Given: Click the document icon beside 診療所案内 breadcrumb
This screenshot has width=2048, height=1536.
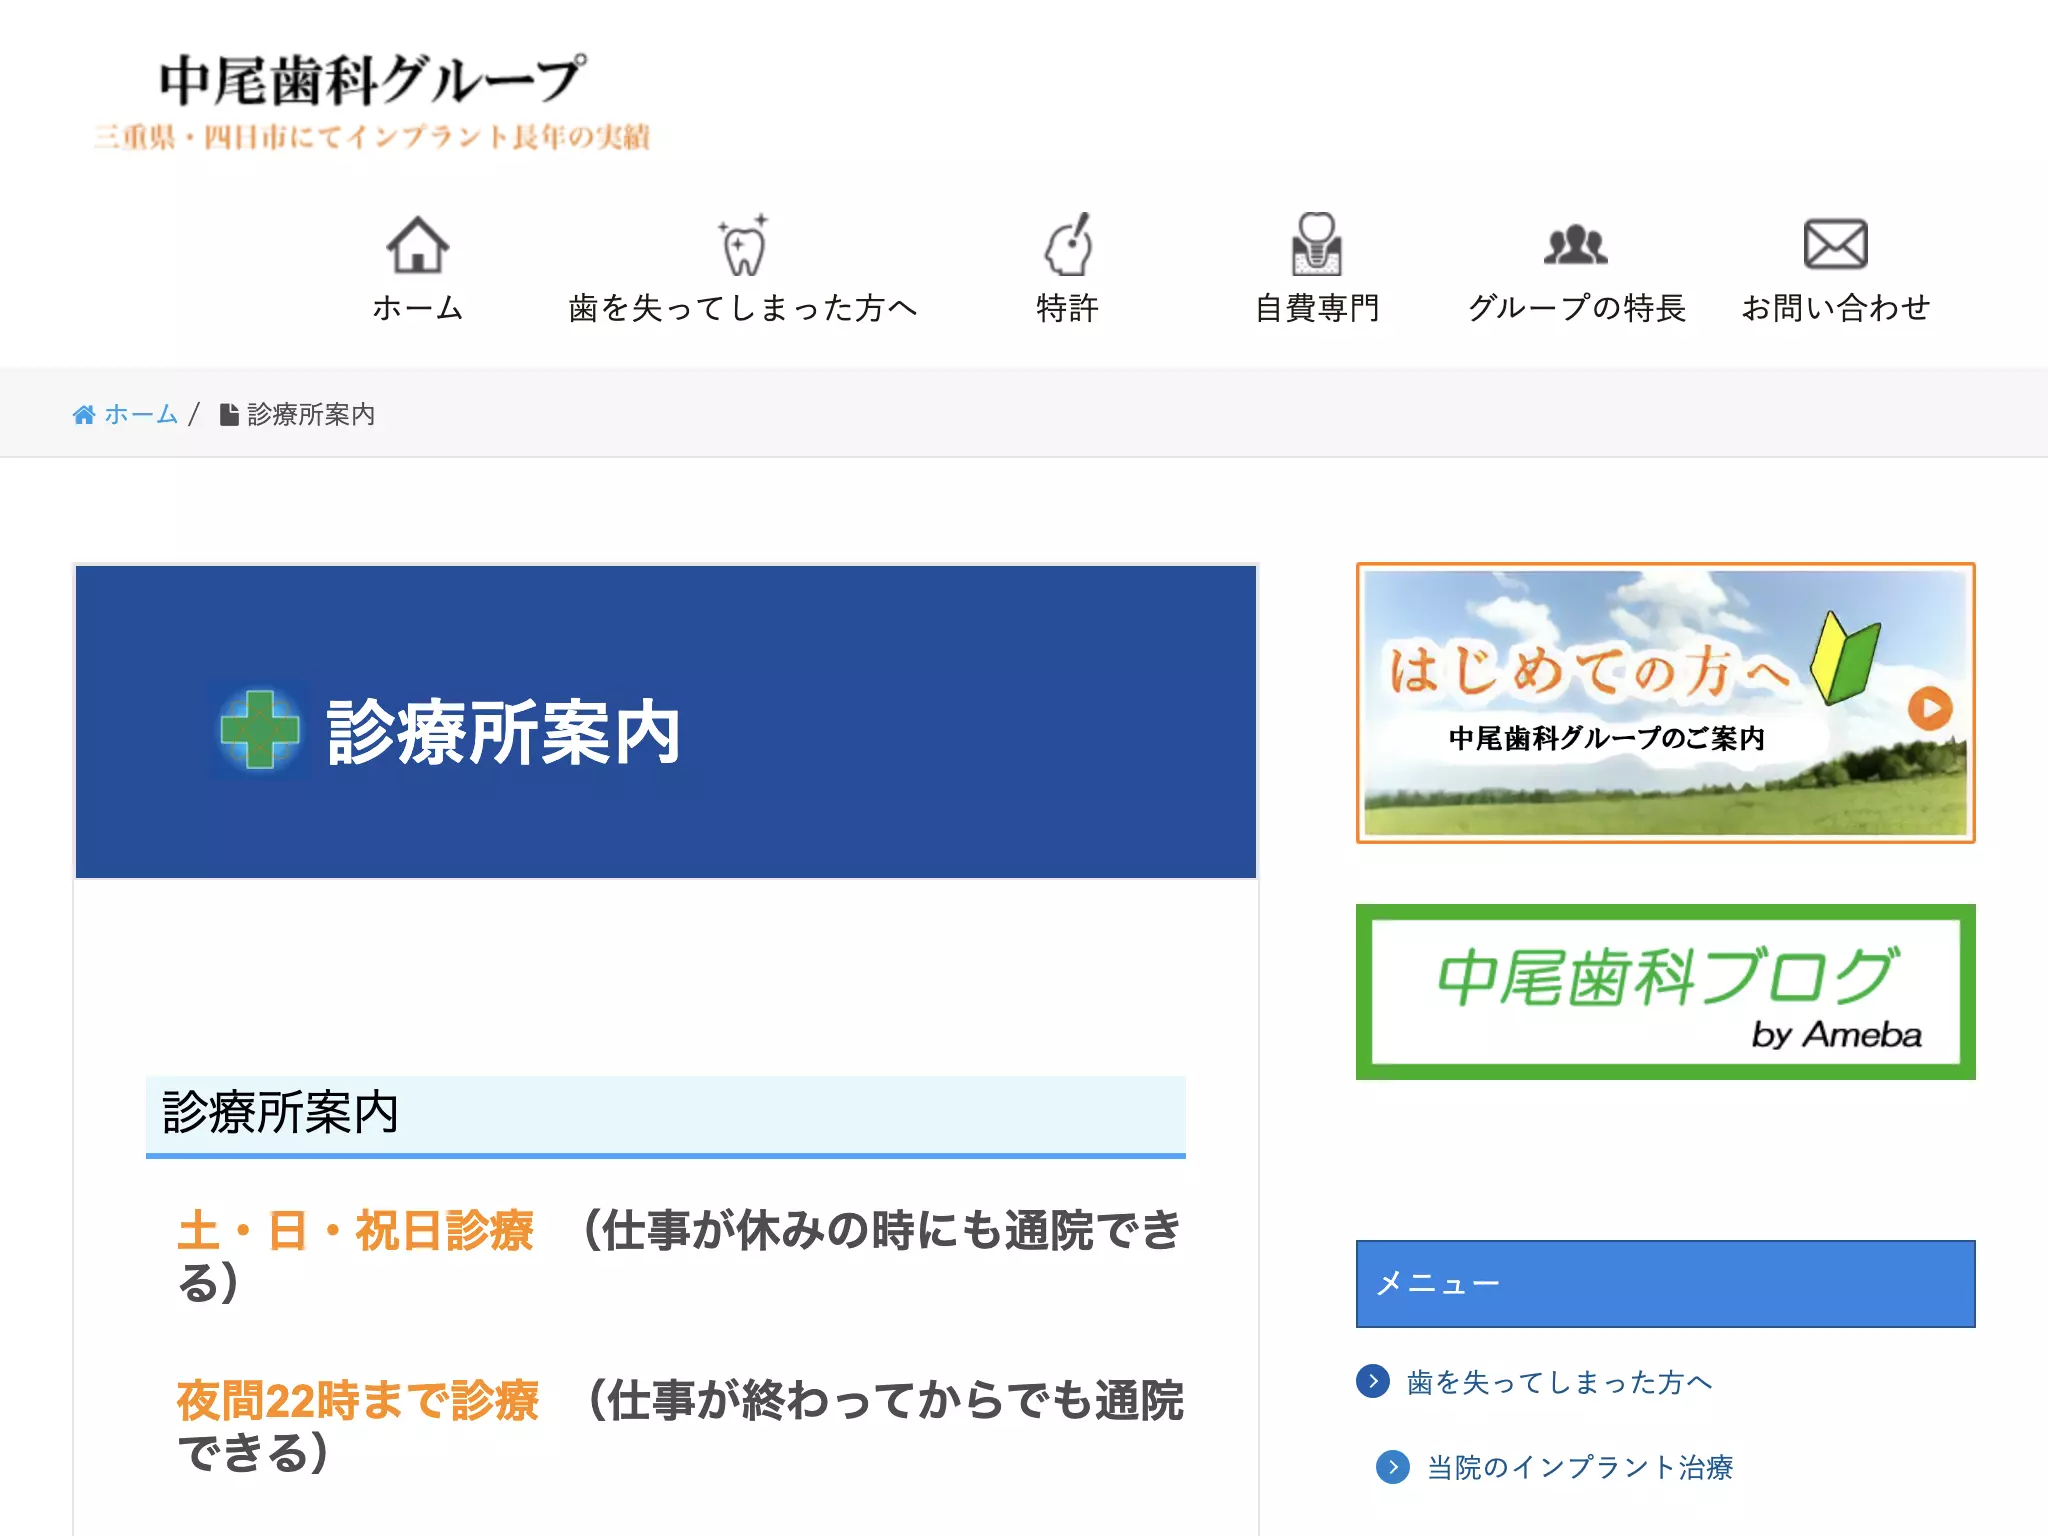Looking at the screenshot, I should pyautogui.click(x=229, y=415).
